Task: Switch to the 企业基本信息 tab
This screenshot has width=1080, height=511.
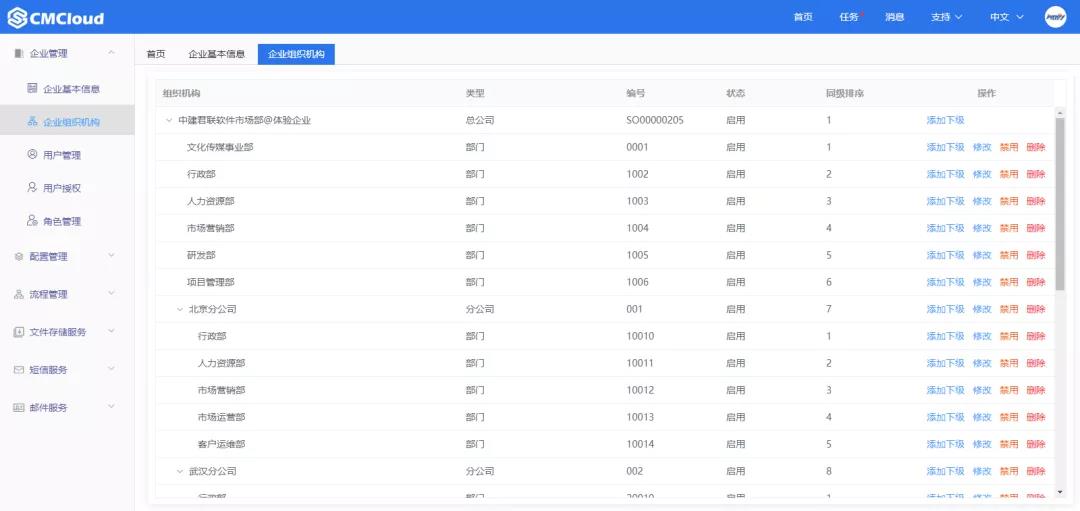Action: click(216, 55)
